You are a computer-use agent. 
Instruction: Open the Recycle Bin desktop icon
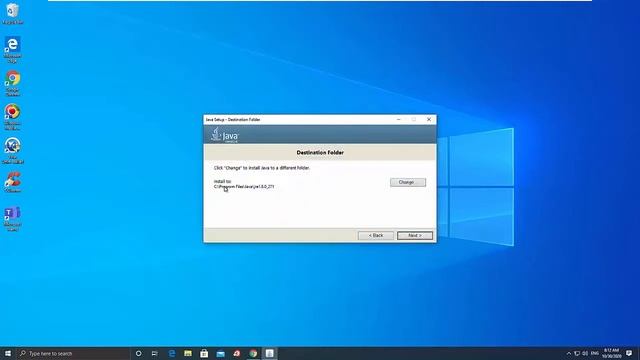[12, 13]
